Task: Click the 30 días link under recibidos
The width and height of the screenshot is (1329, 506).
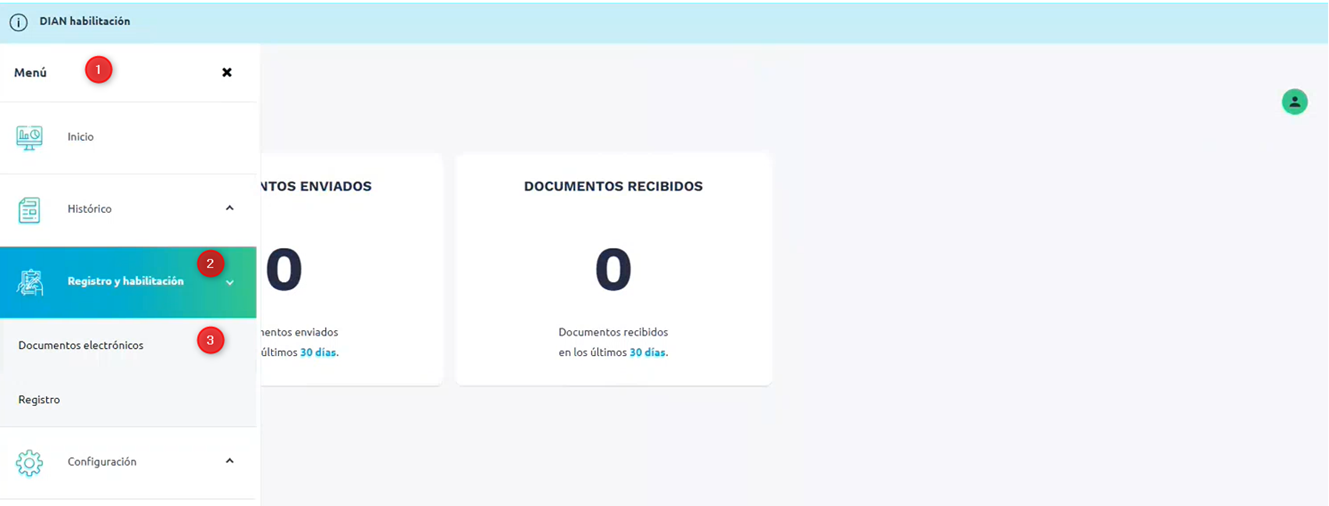Action: [x=648, y=352]
